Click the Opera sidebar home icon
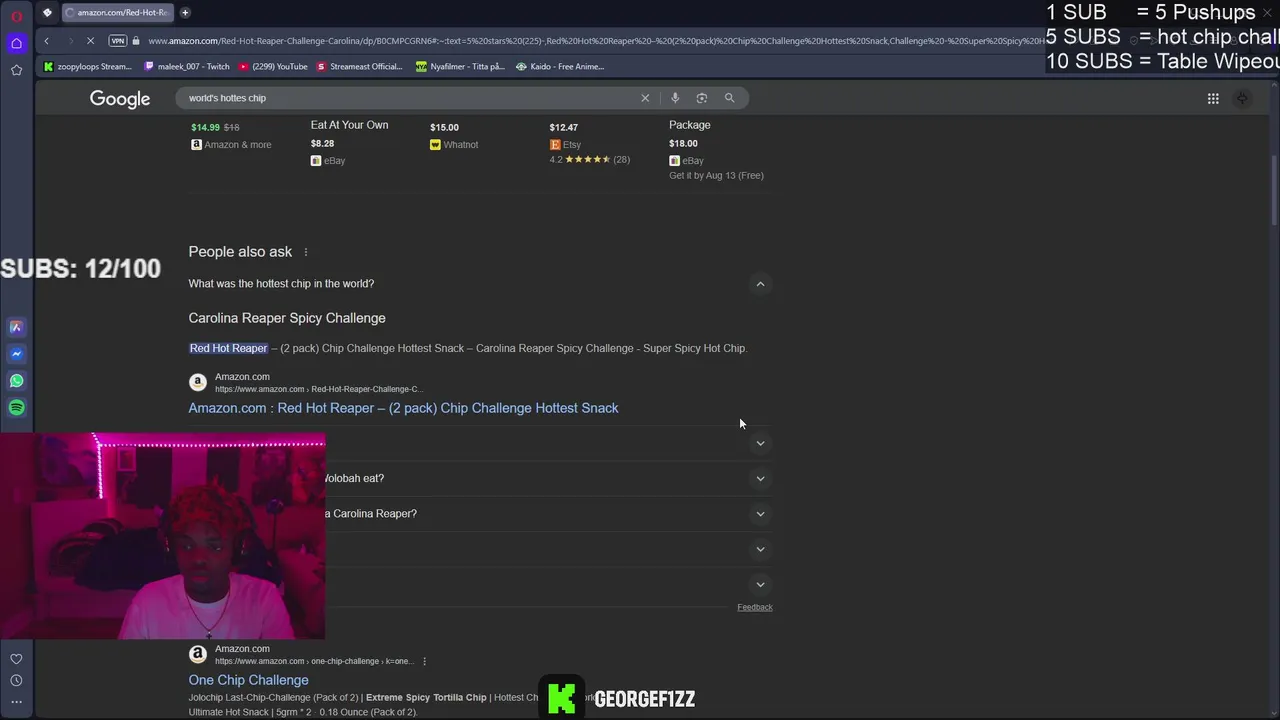The width and height of the screenshot is (1280, 720). tap(16, 43)
